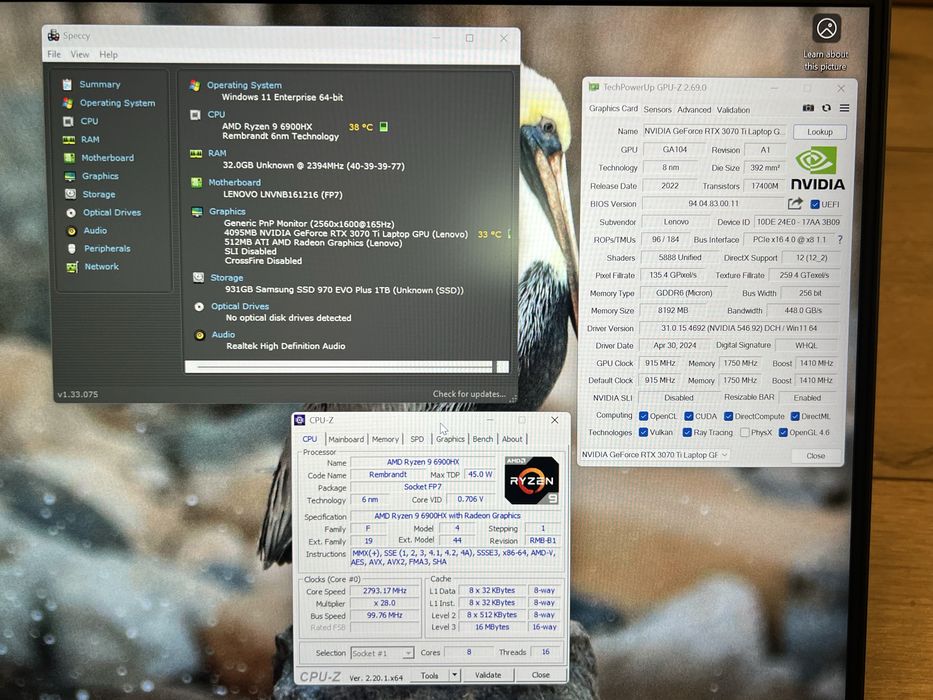
Task: Click the Validate button in CPU-Z
Action: pos(488,675)
